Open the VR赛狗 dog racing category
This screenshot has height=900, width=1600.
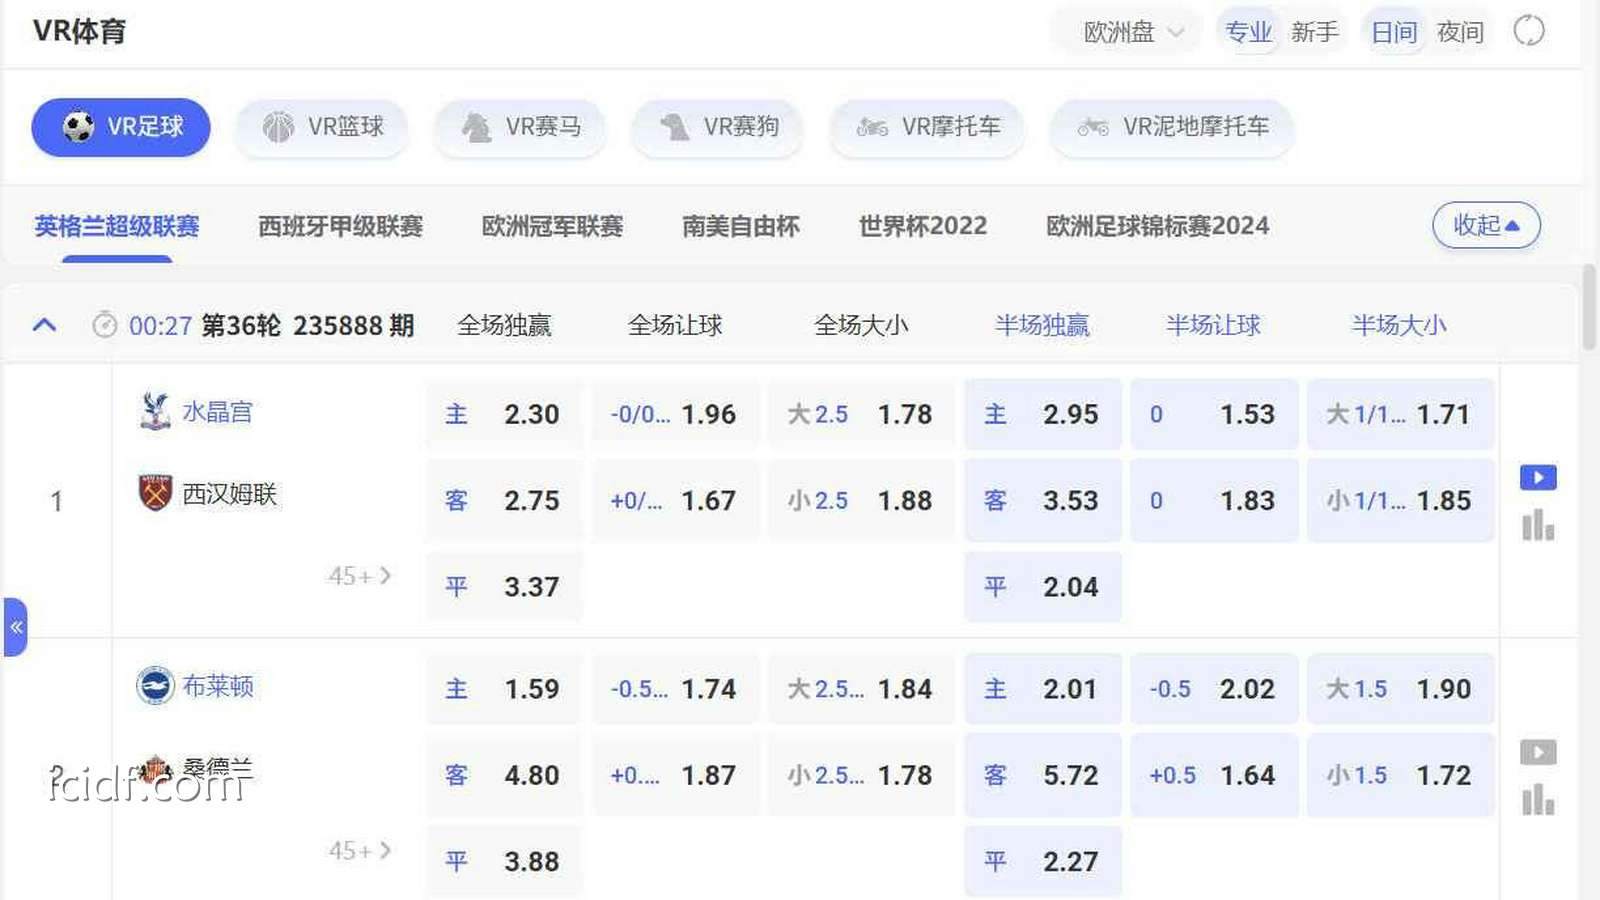pos(718,127)
